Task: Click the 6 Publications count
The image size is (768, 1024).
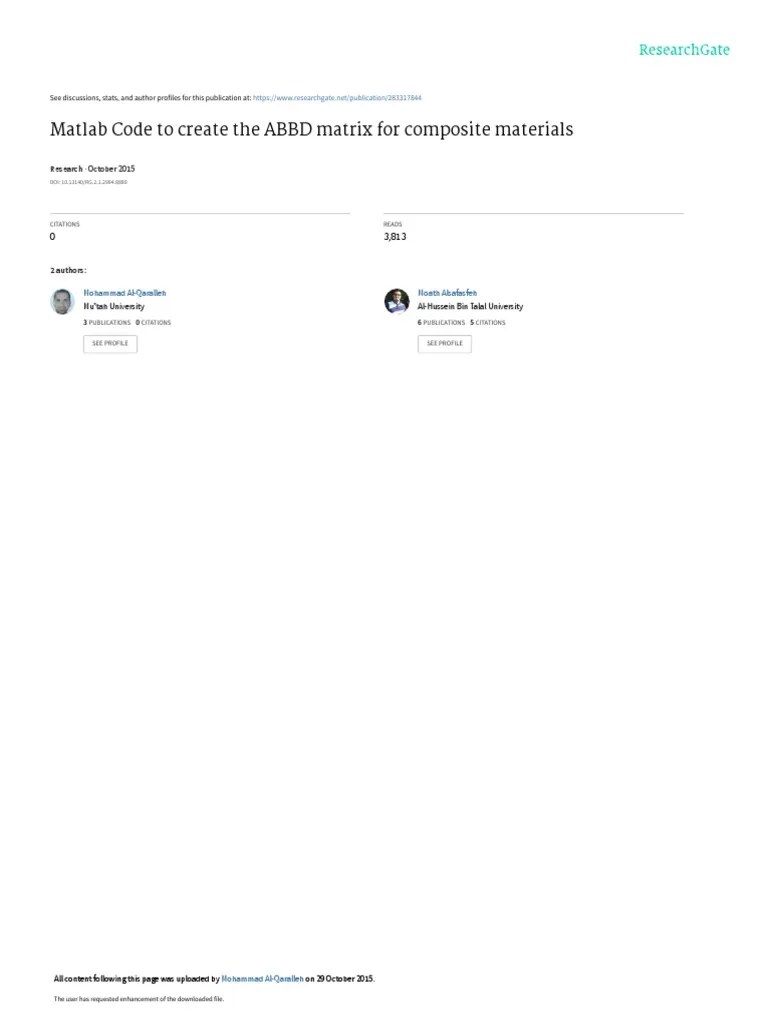Action: click(x=441, y=323)
